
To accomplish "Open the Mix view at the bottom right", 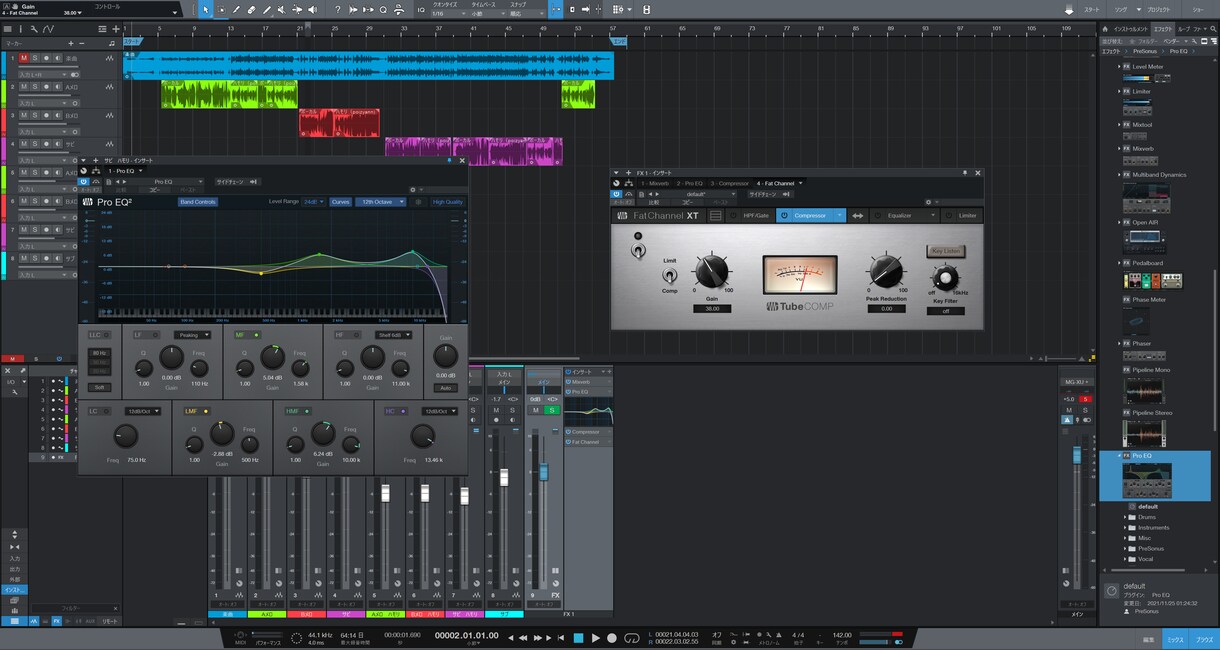I will point(1175,638).
